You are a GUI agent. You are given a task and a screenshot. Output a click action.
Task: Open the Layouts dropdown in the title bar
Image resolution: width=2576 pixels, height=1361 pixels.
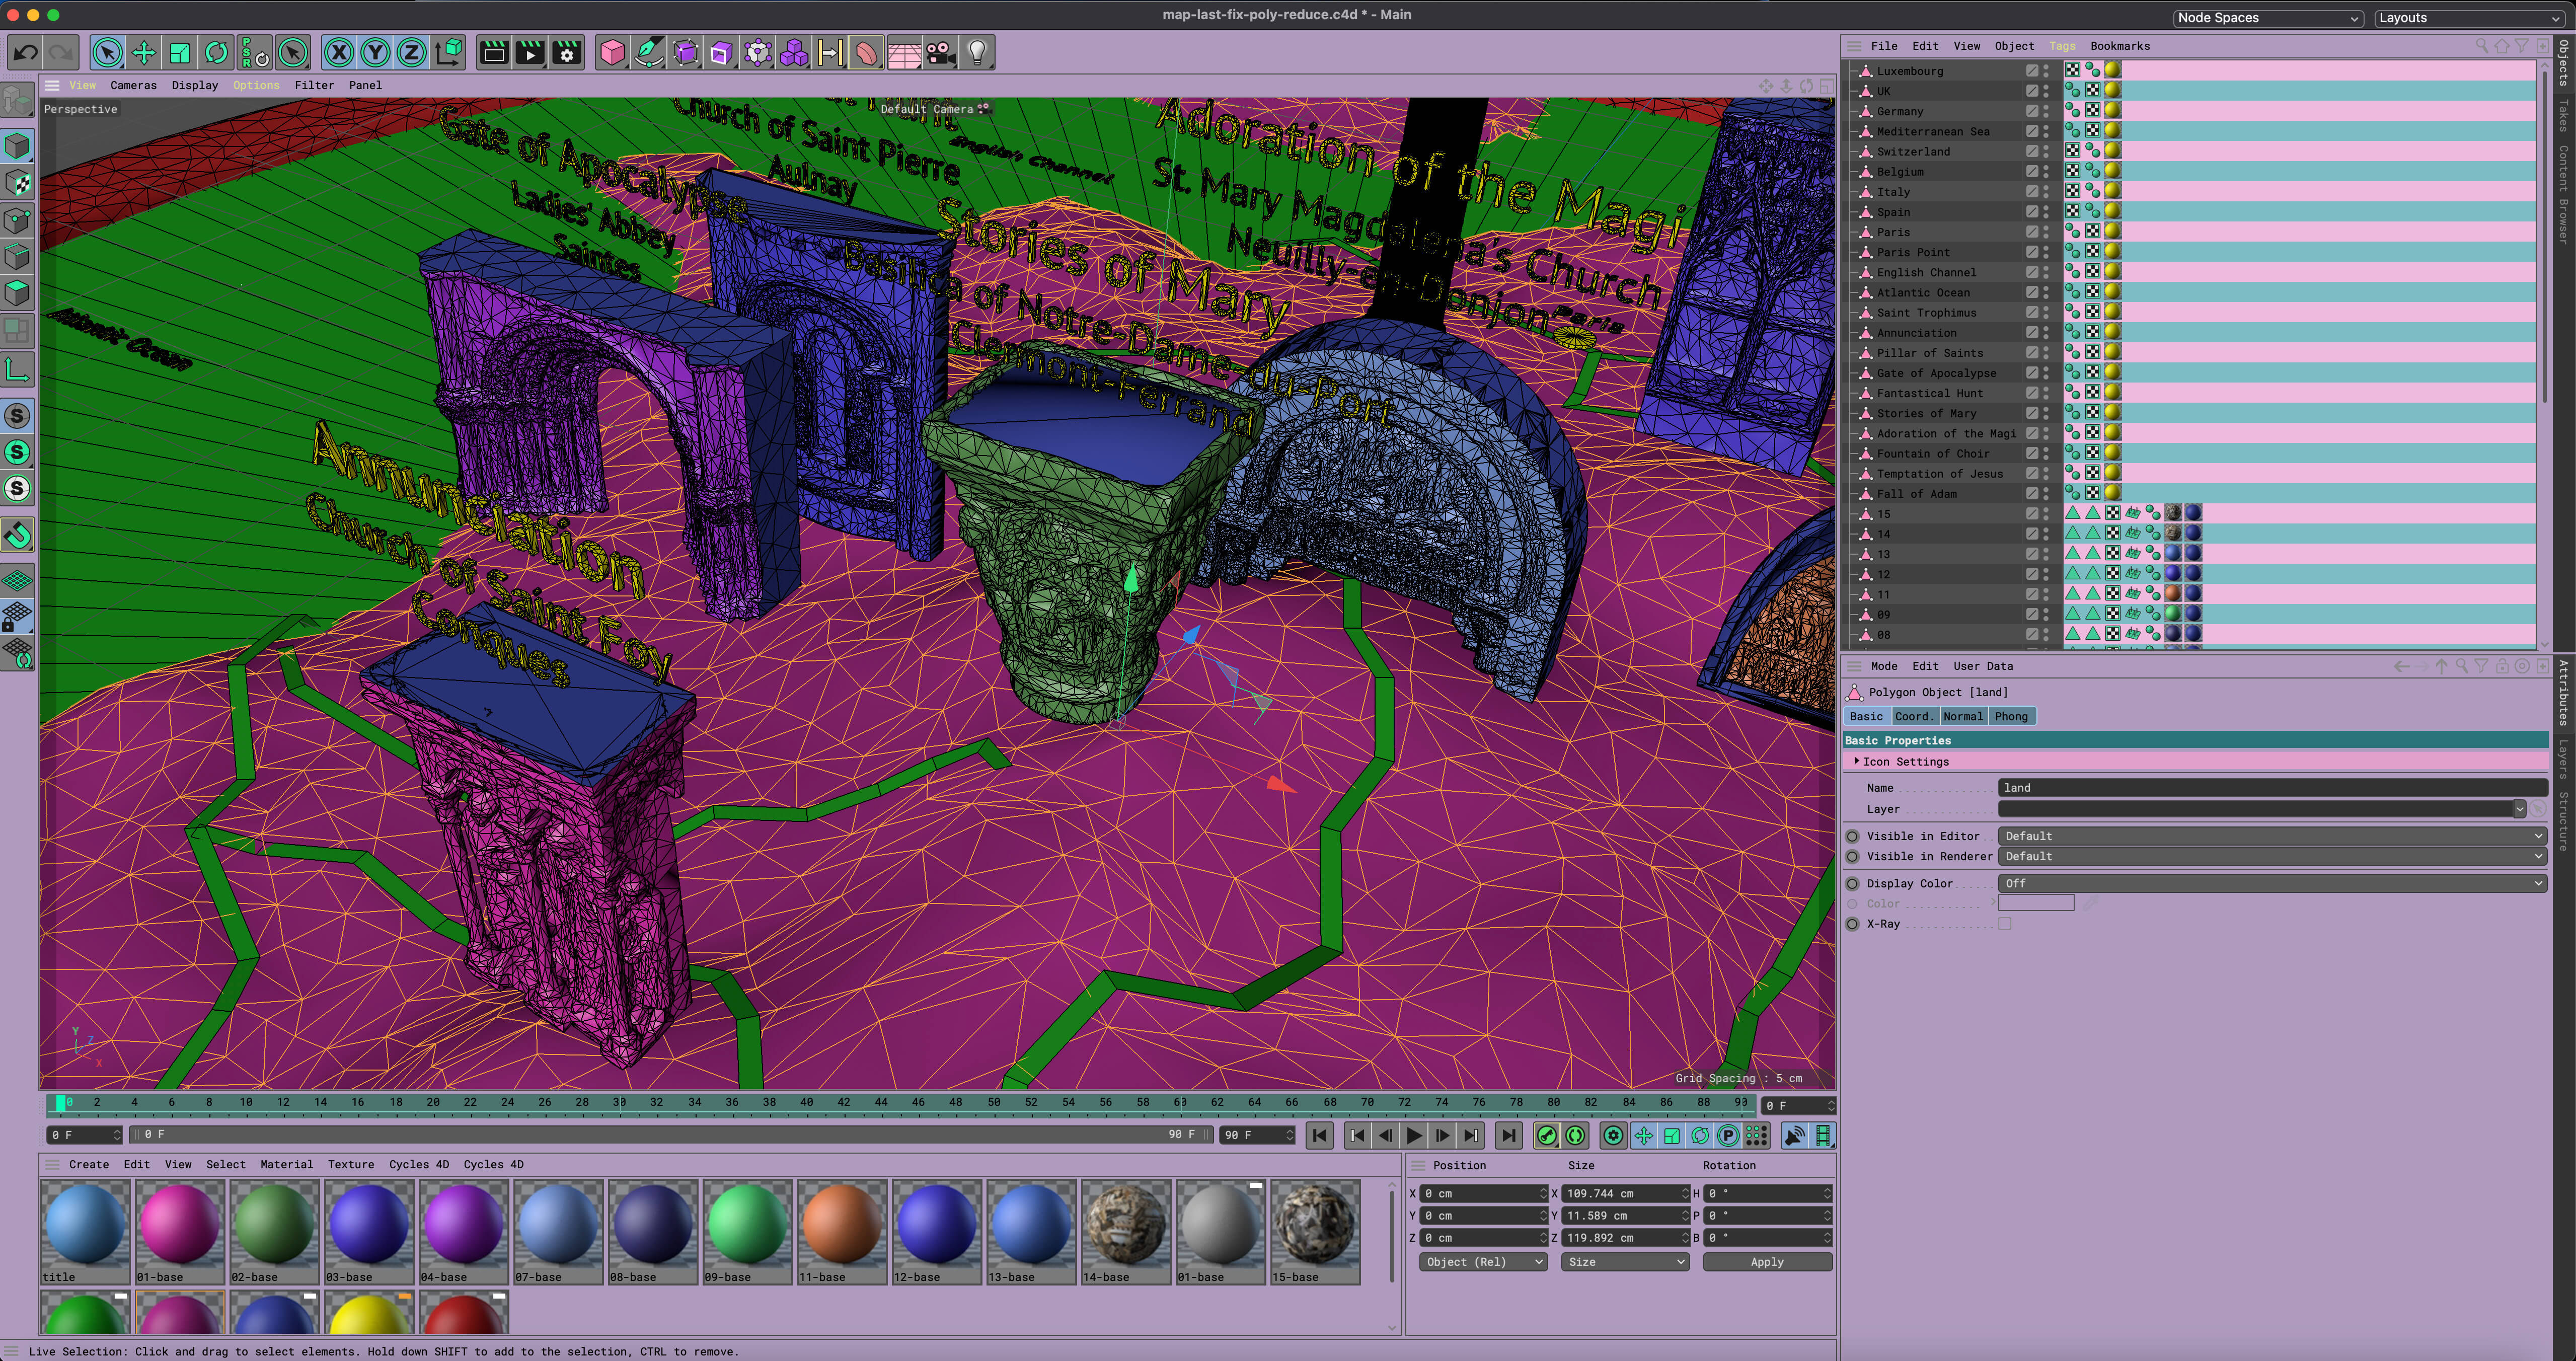[x=2470, y=17]
